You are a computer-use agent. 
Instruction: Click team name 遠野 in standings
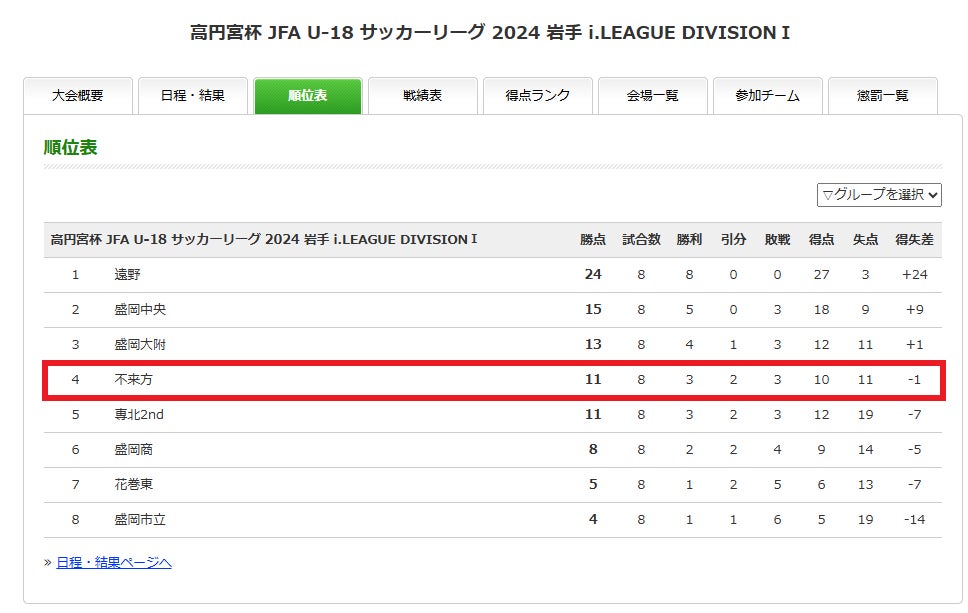[x=128, y=275]
